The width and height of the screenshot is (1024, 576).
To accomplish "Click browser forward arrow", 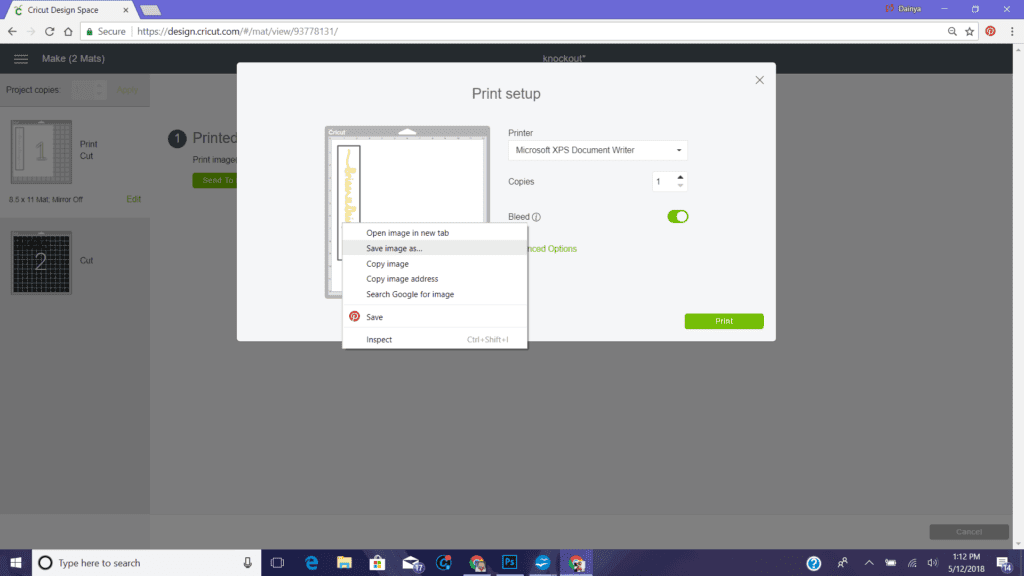I will pyautogui.click(x=31, y=31).
